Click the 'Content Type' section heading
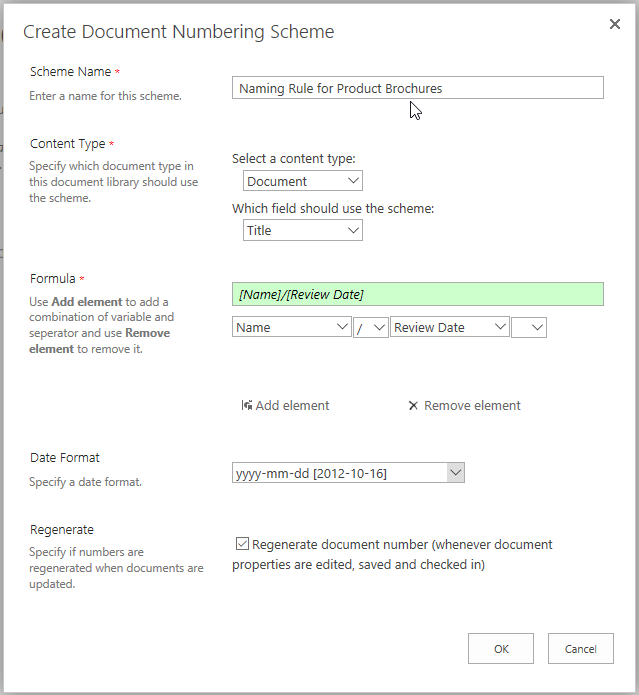This screenshot has width=639, height=695. point(68,144)
